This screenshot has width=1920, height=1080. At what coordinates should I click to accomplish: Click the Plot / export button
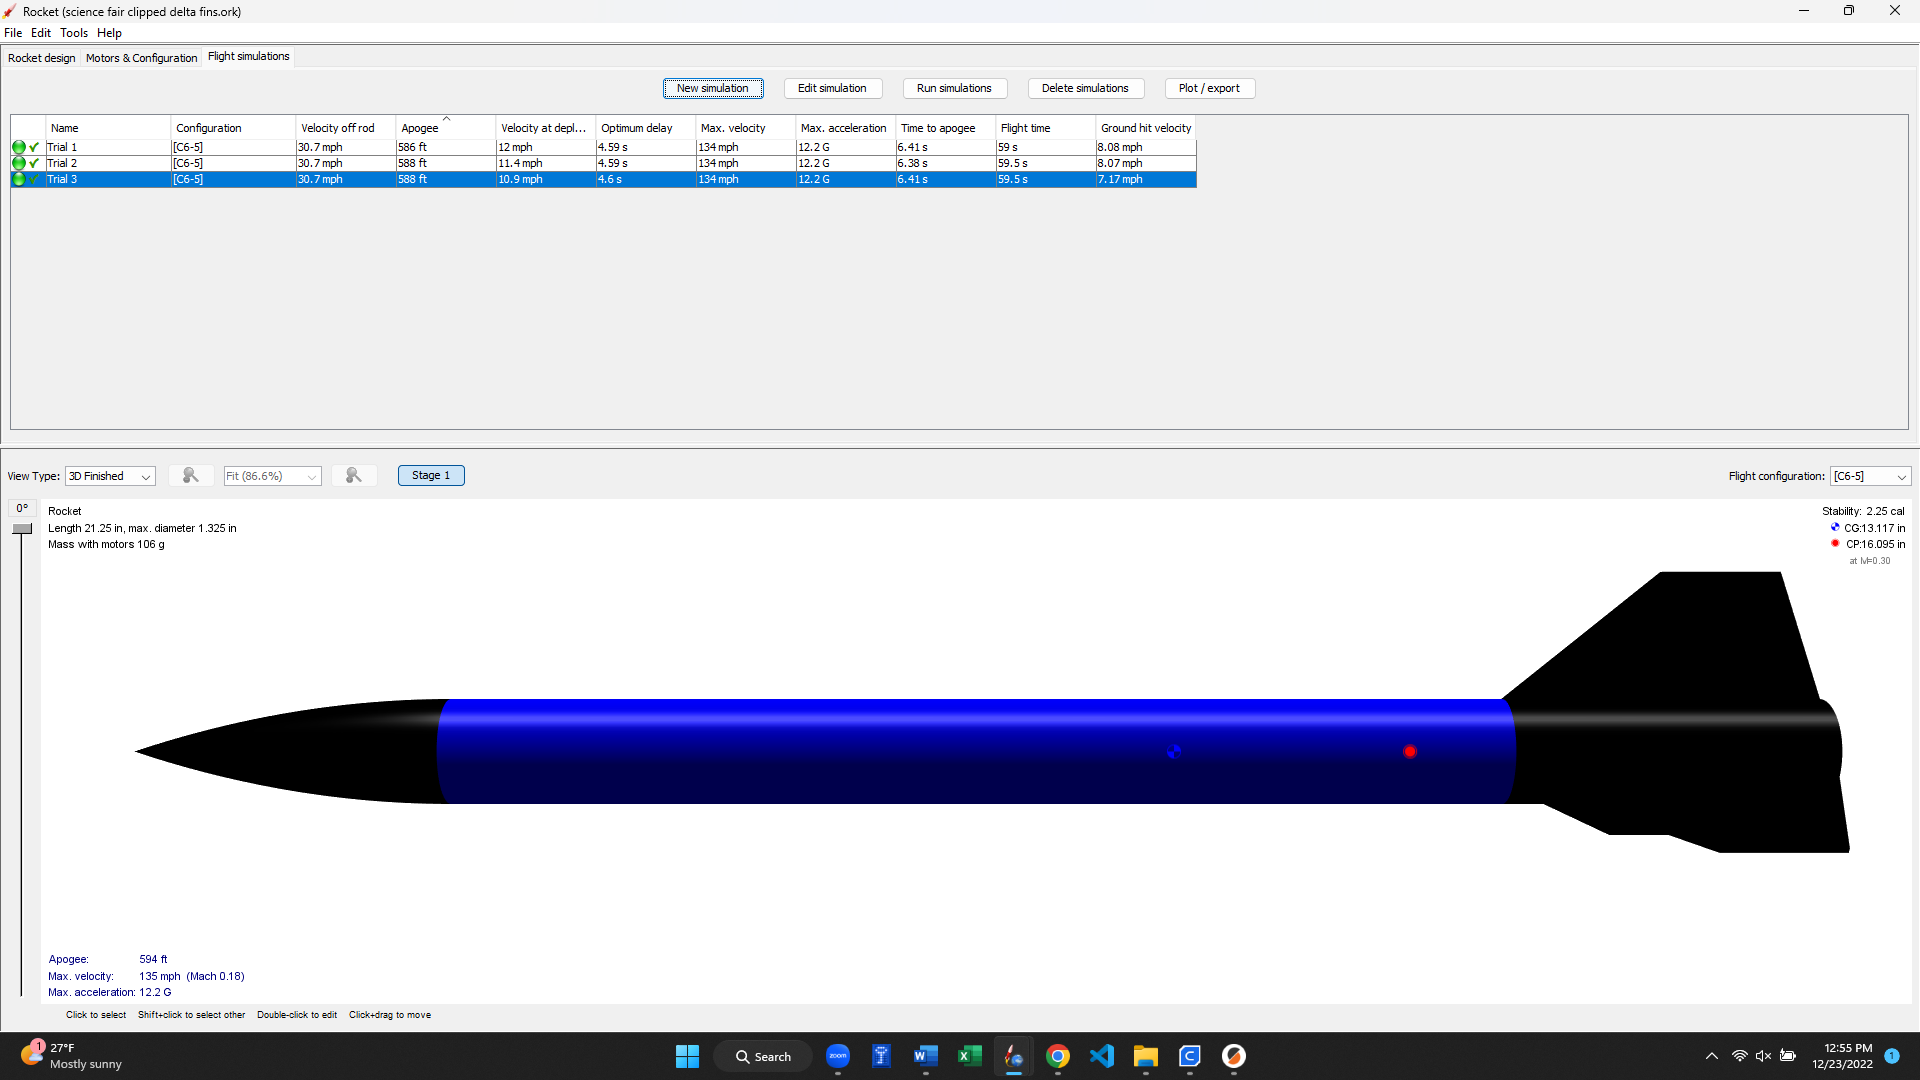click(1209, 88)
